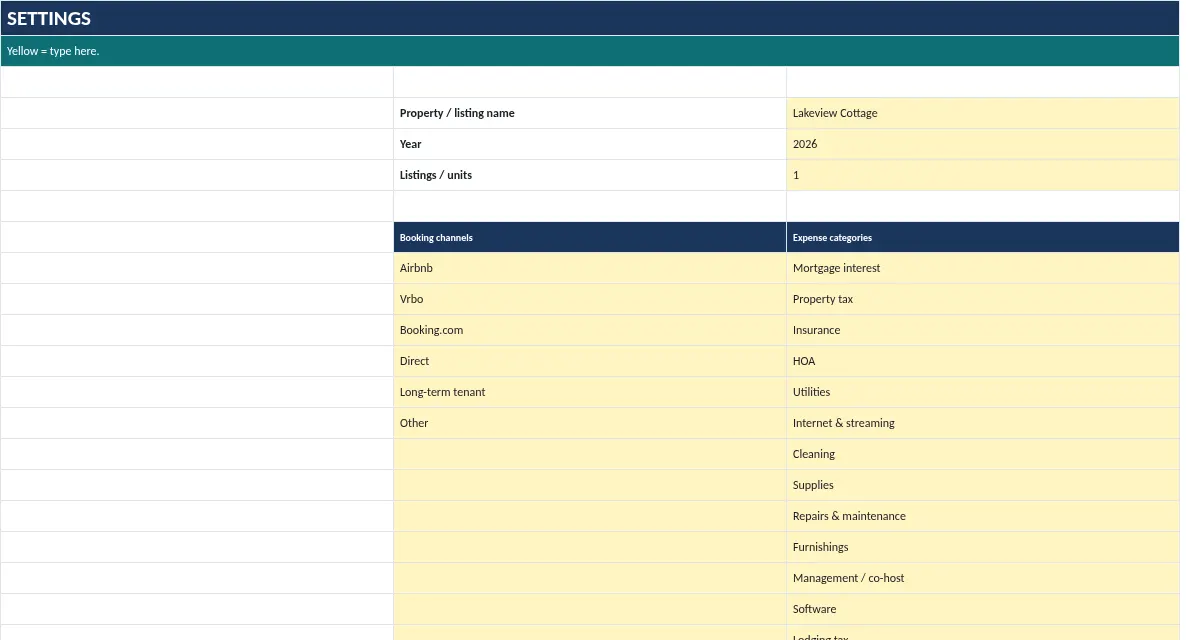The height and width of the screenshot is (640, 1200).
Task: Select the Vrbo channel cell
Action: [590, 299]
